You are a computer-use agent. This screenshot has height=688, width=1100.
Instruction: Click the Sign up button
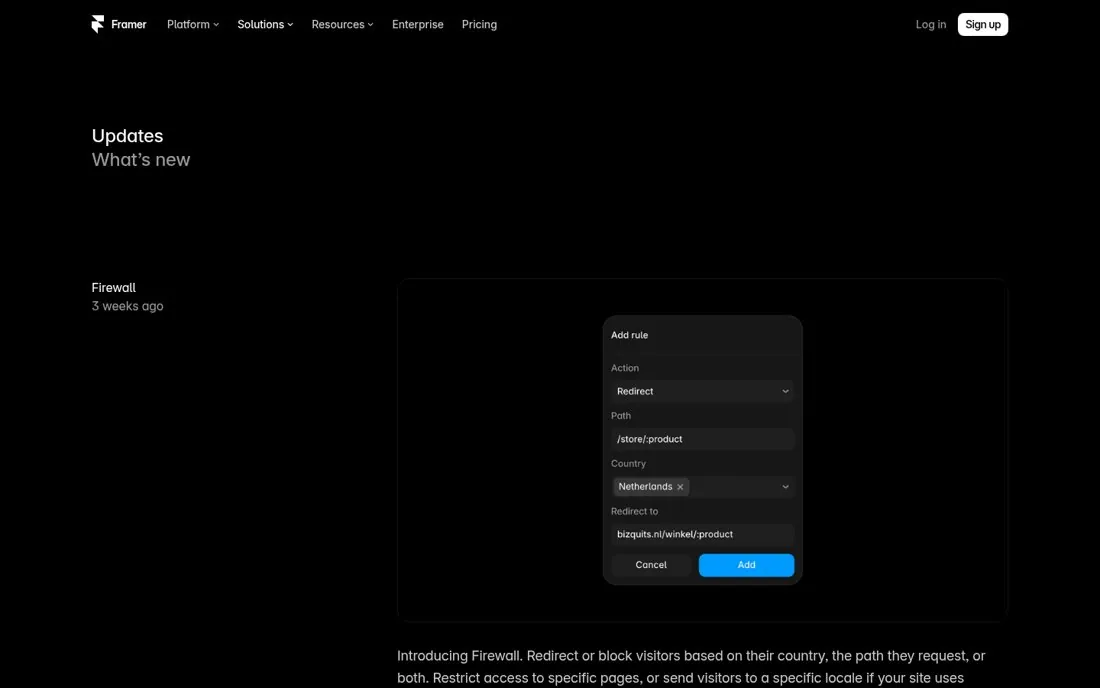pos(982,25)
